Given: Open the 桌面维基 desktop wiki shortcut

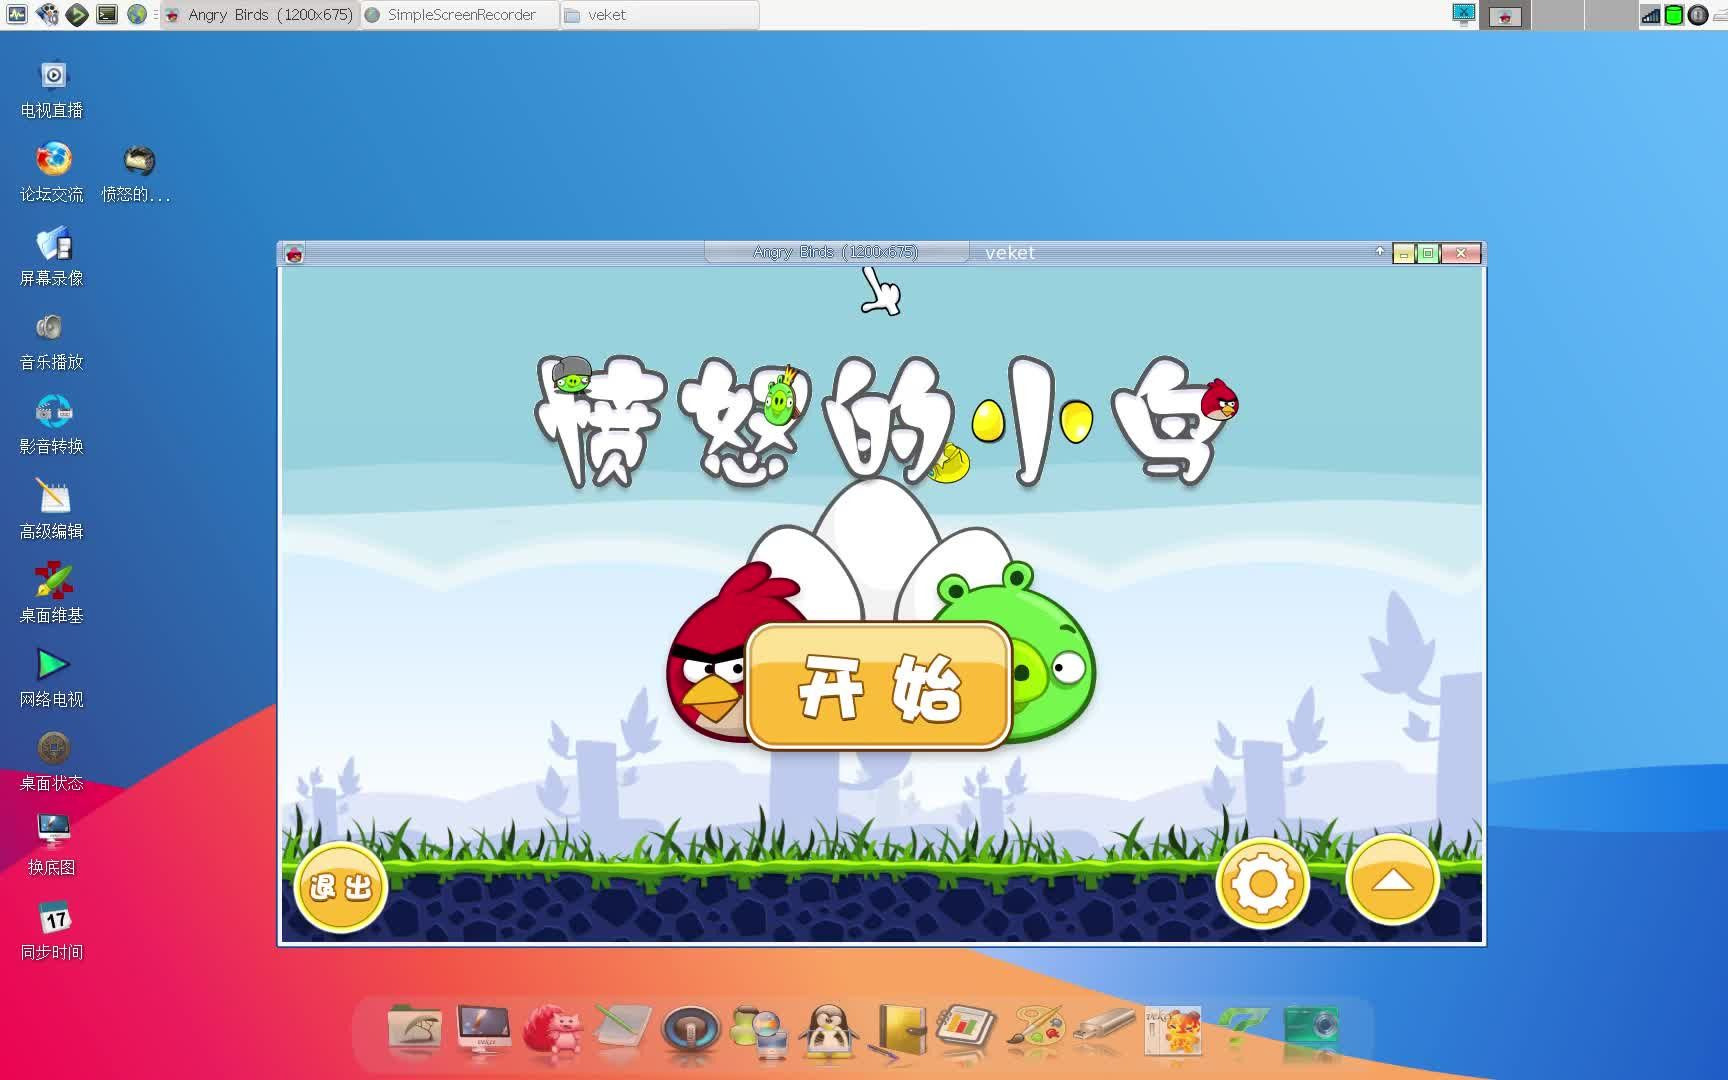Looking at the screenshot, I should (52, 594).
